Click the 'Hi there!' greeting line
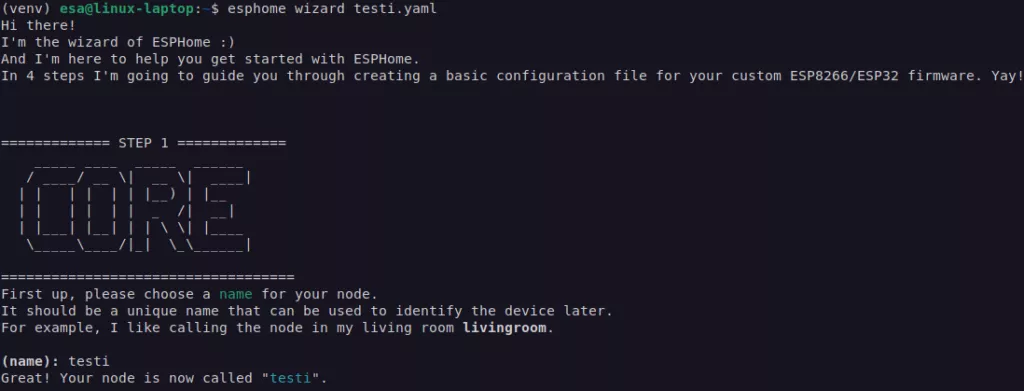1024x391 pixels. tap(39, 25)
